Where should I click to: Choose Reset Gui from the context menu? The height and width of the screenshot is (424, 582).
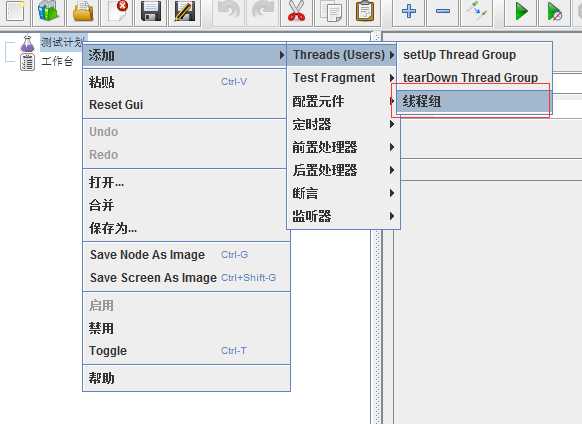[x=184, y=105]
